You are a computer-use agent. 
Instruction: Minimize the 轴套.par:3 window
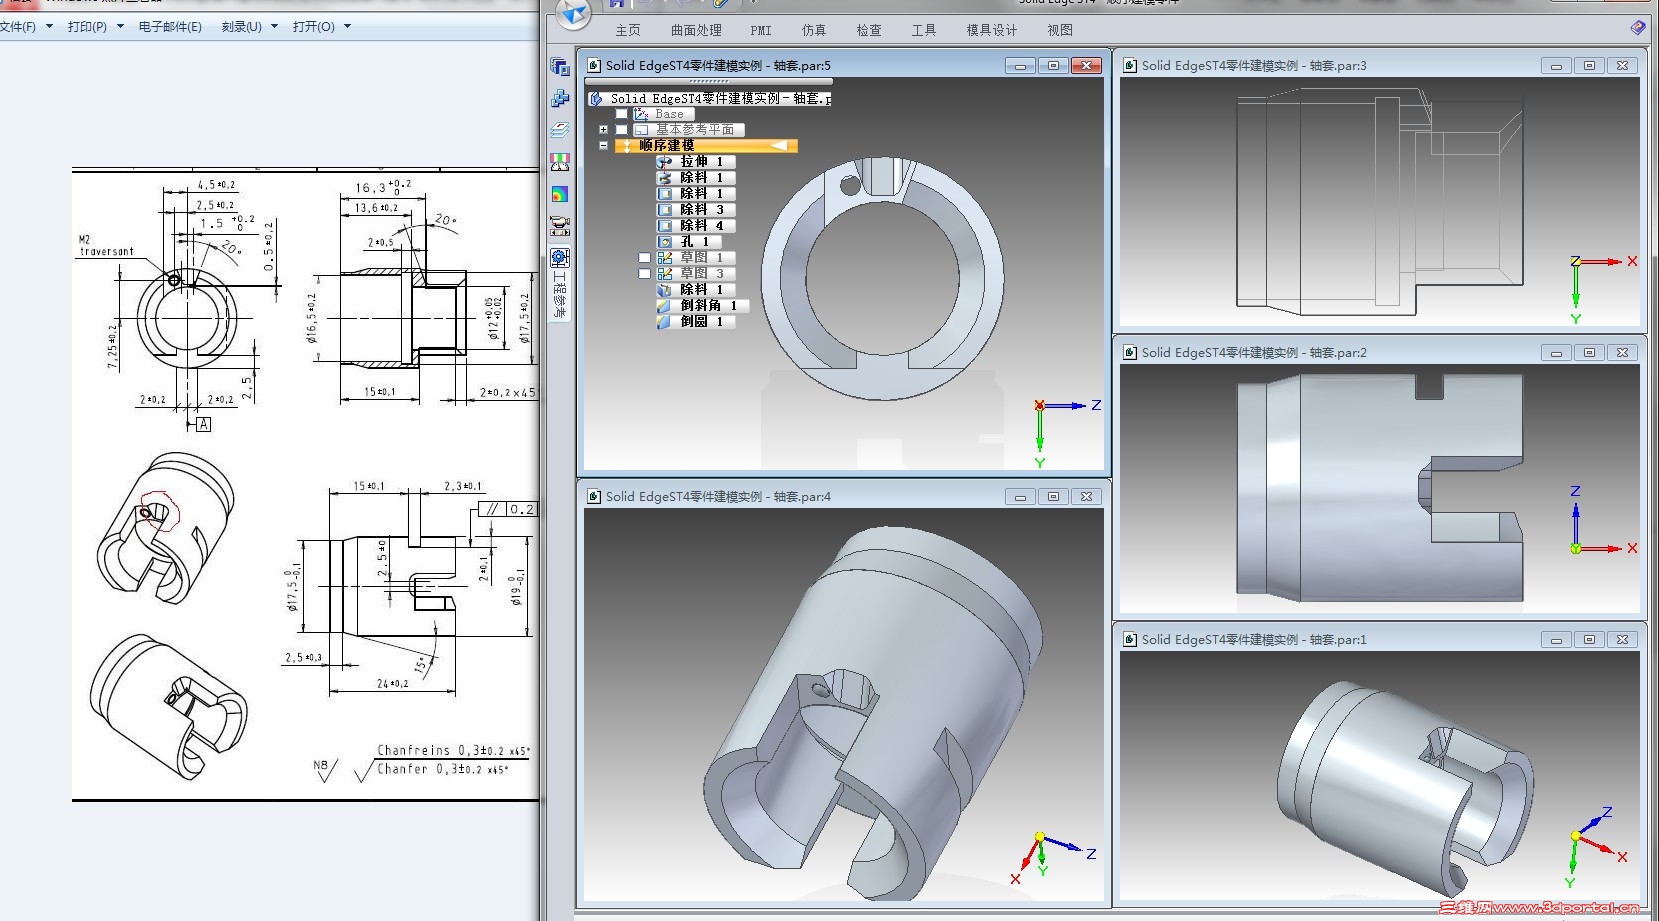1555,65
